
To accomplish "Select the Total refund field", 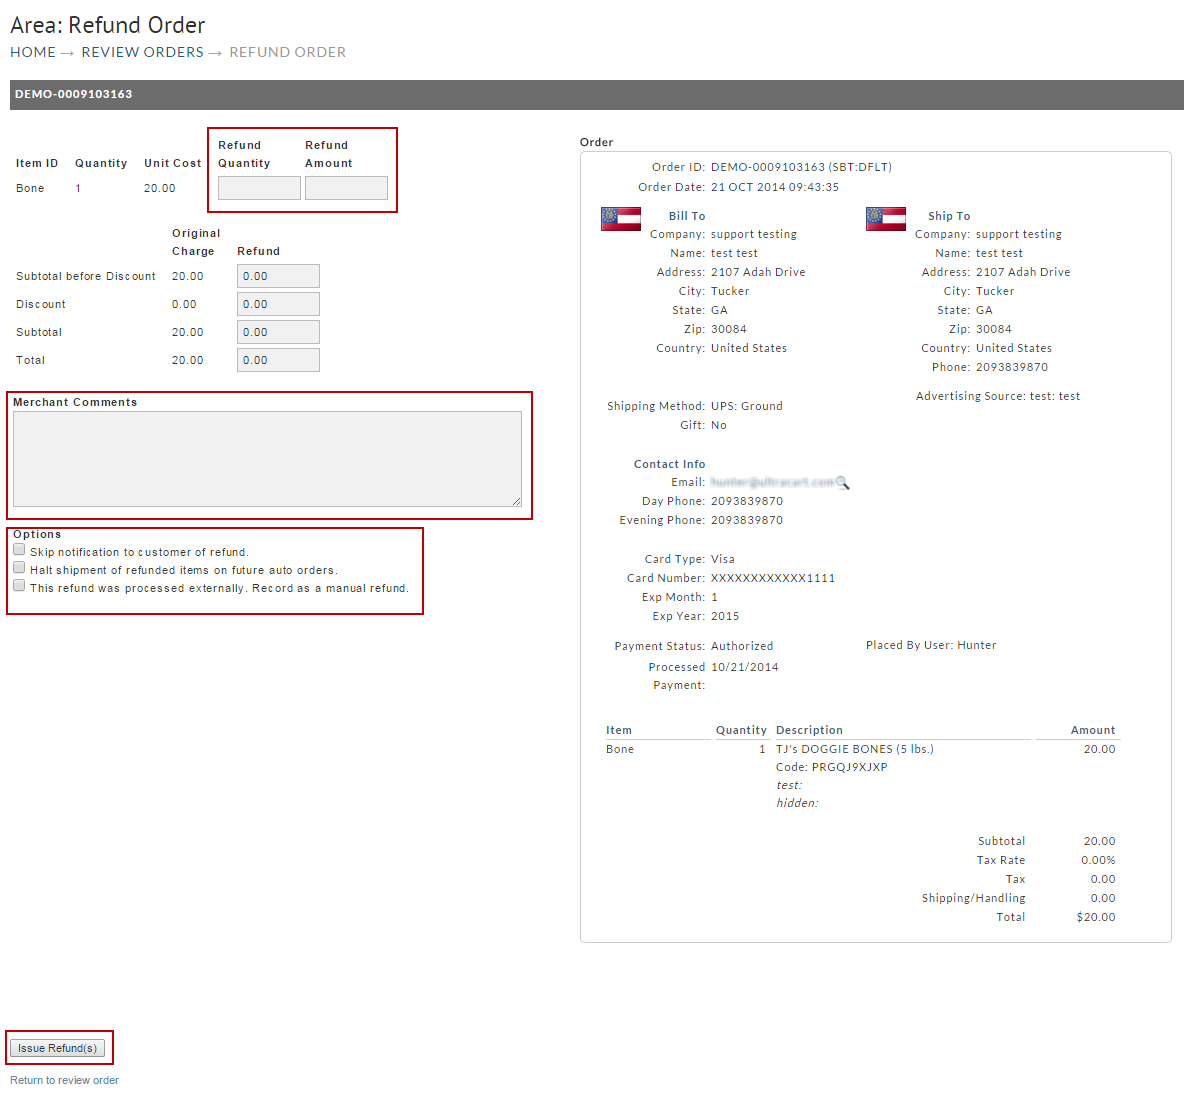I will coord(278,360).
